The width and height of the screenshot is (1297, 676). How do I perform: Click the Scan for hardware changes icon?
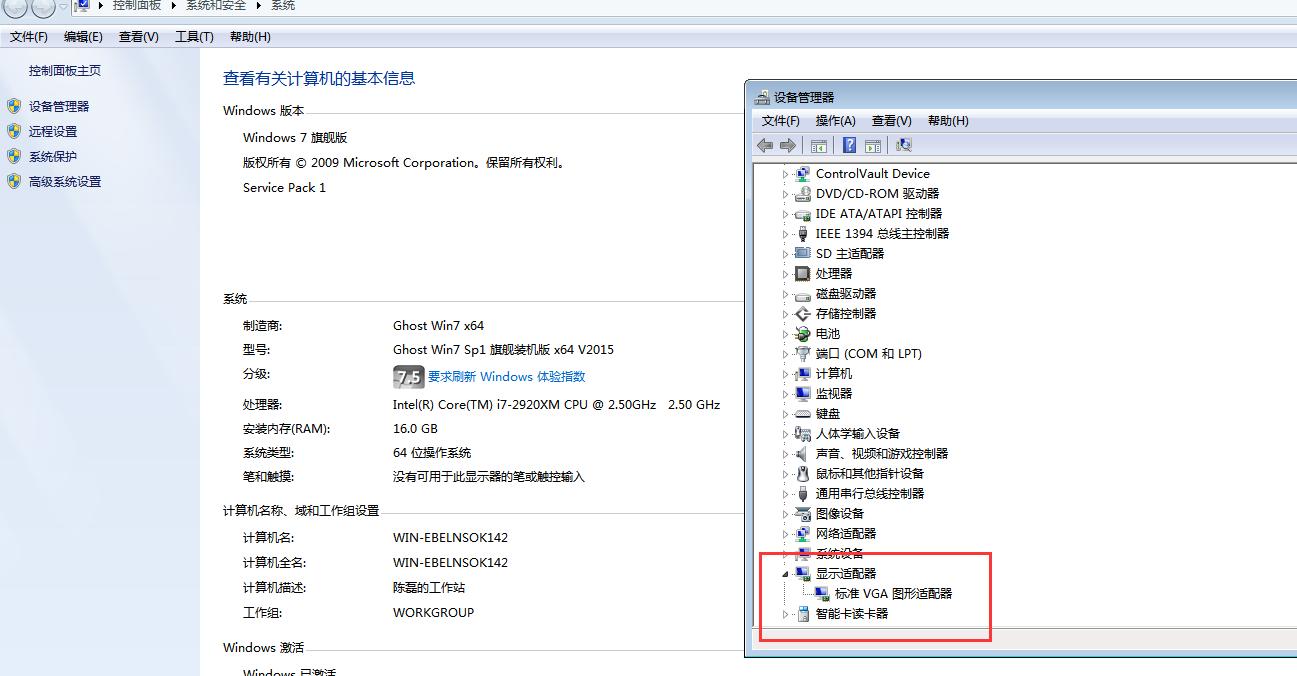coord(903,145)
